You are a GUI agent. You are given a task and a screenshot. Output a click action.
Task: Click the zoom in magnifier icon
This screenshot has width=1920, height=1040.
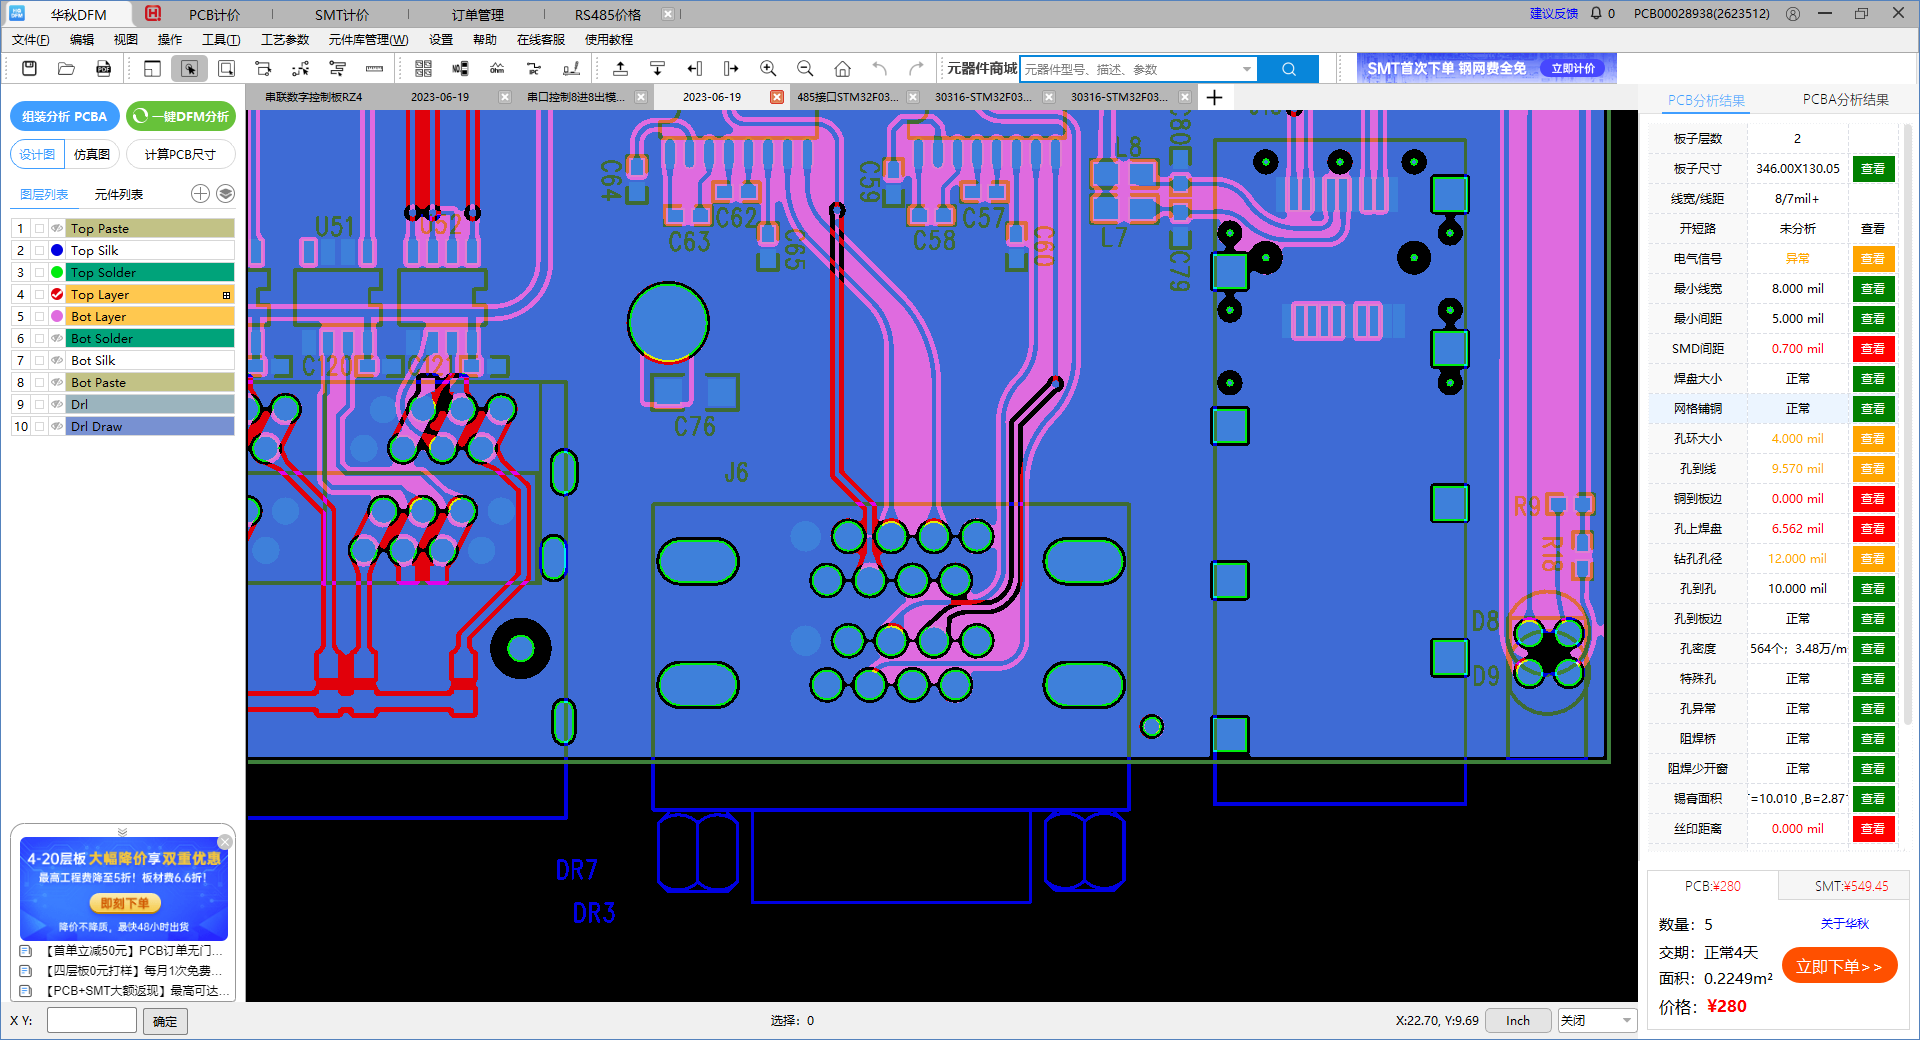pos(768,69)
